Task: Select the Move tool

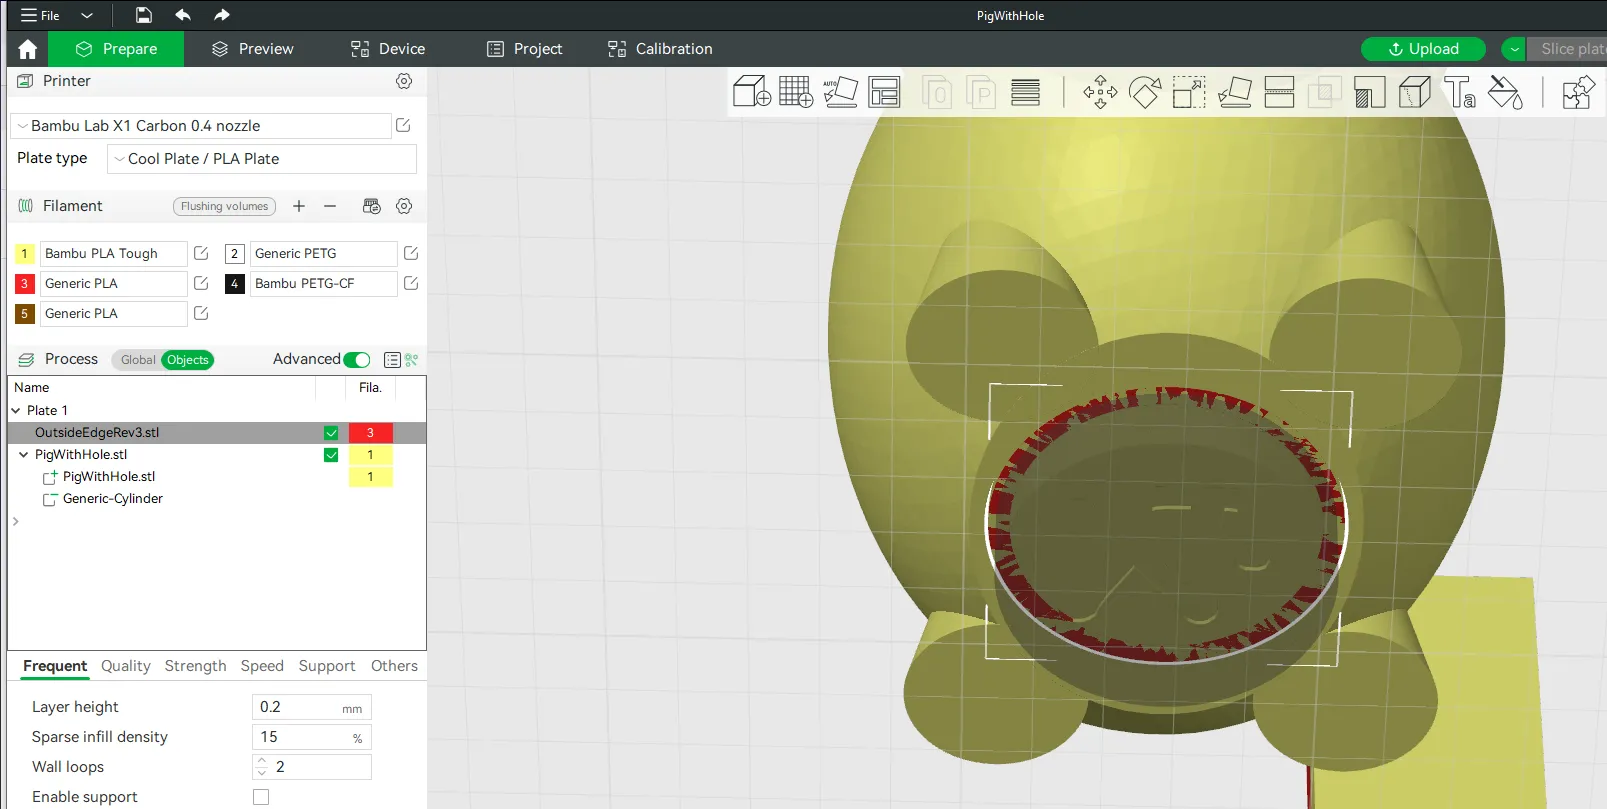Action: [1100, 92]
